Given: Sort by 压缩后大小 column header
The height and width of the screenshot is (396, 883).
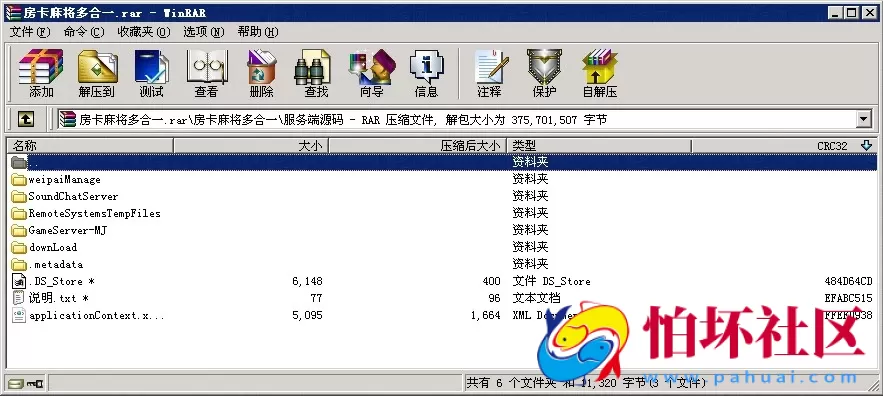Looking at the screenshot, I should [417, 145].
